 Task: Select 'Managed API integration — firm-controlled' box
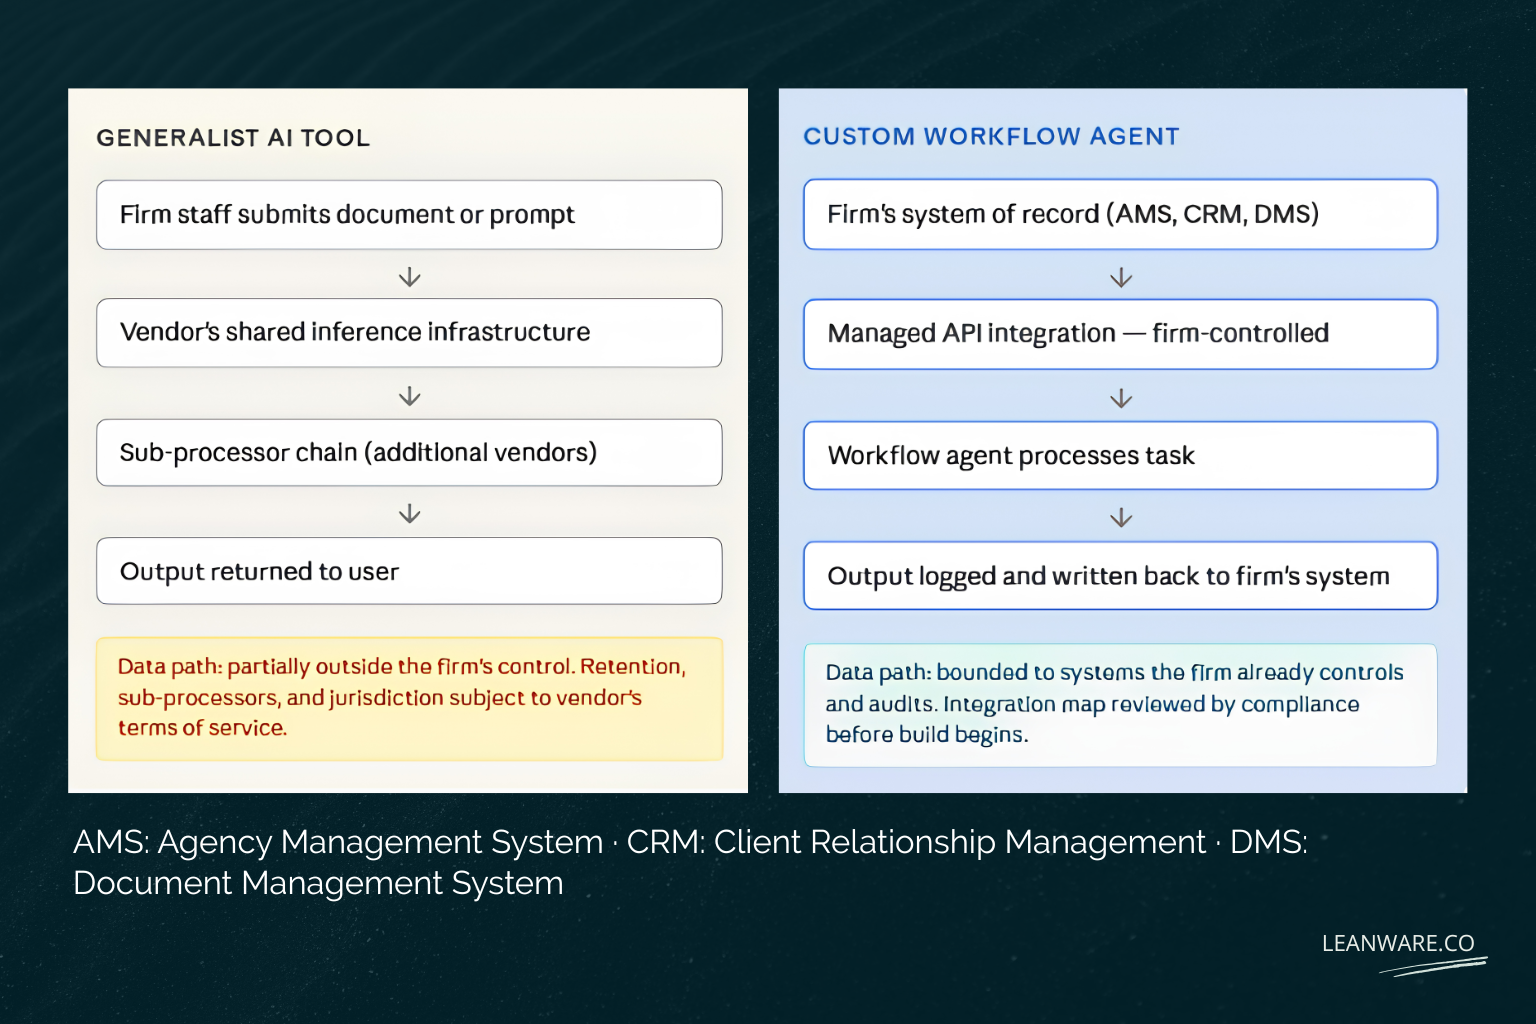tap(1120, 334)
